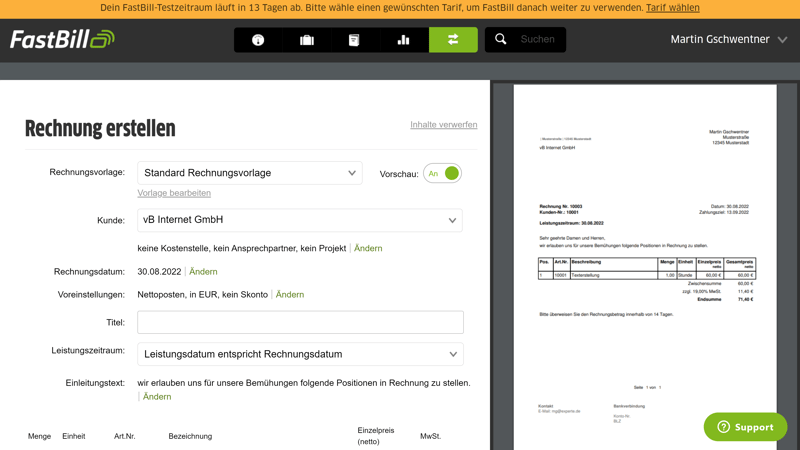
Task: Expand the Rechnungsvorlage dropdown
Action: (250, 173)
